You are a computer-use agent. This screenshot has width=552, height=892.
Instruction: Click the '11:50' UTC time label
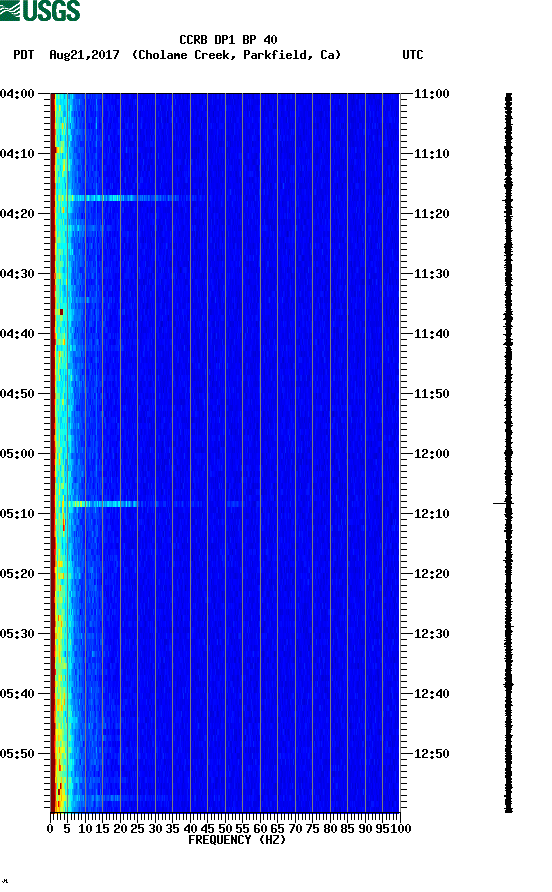pos(431,394)
